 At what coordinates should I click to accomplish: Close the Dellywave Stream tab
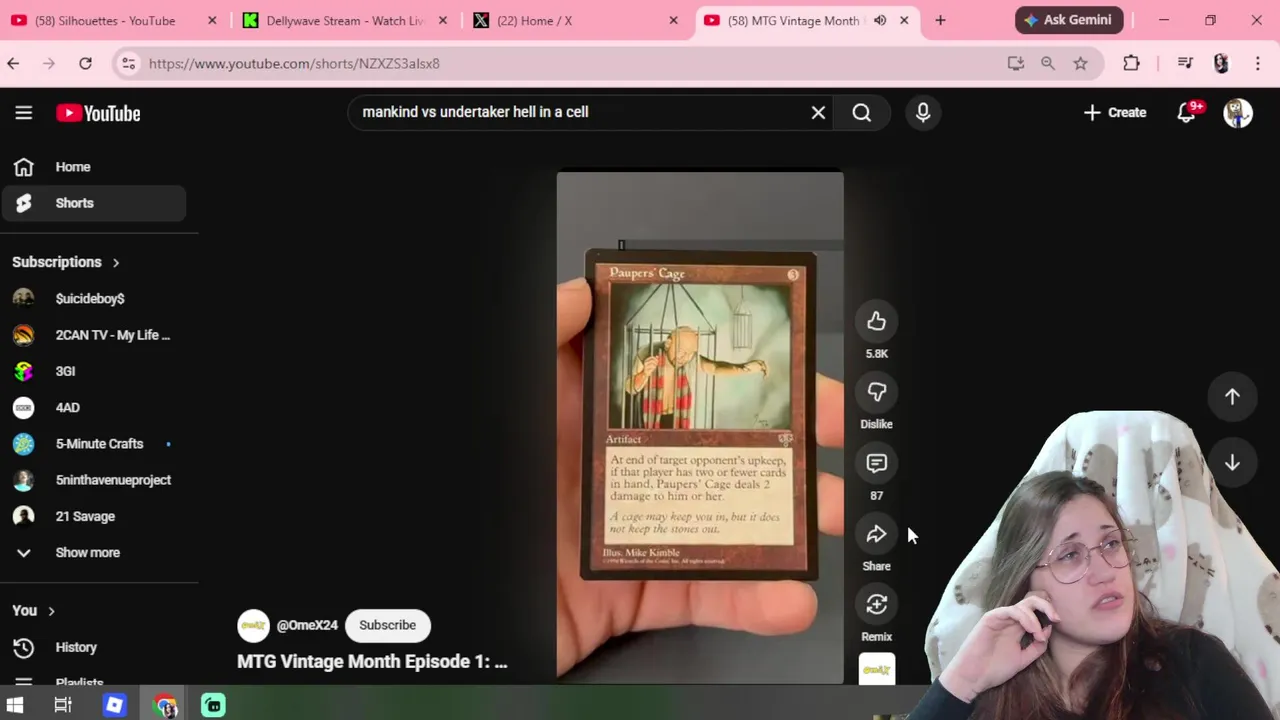click(443, 20)
